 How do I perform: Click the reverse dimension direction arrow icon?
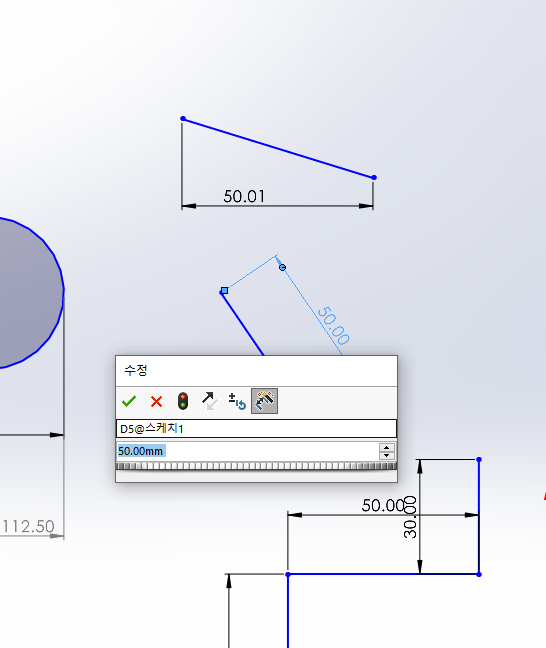pyautogui.click(x=210, y=401)
